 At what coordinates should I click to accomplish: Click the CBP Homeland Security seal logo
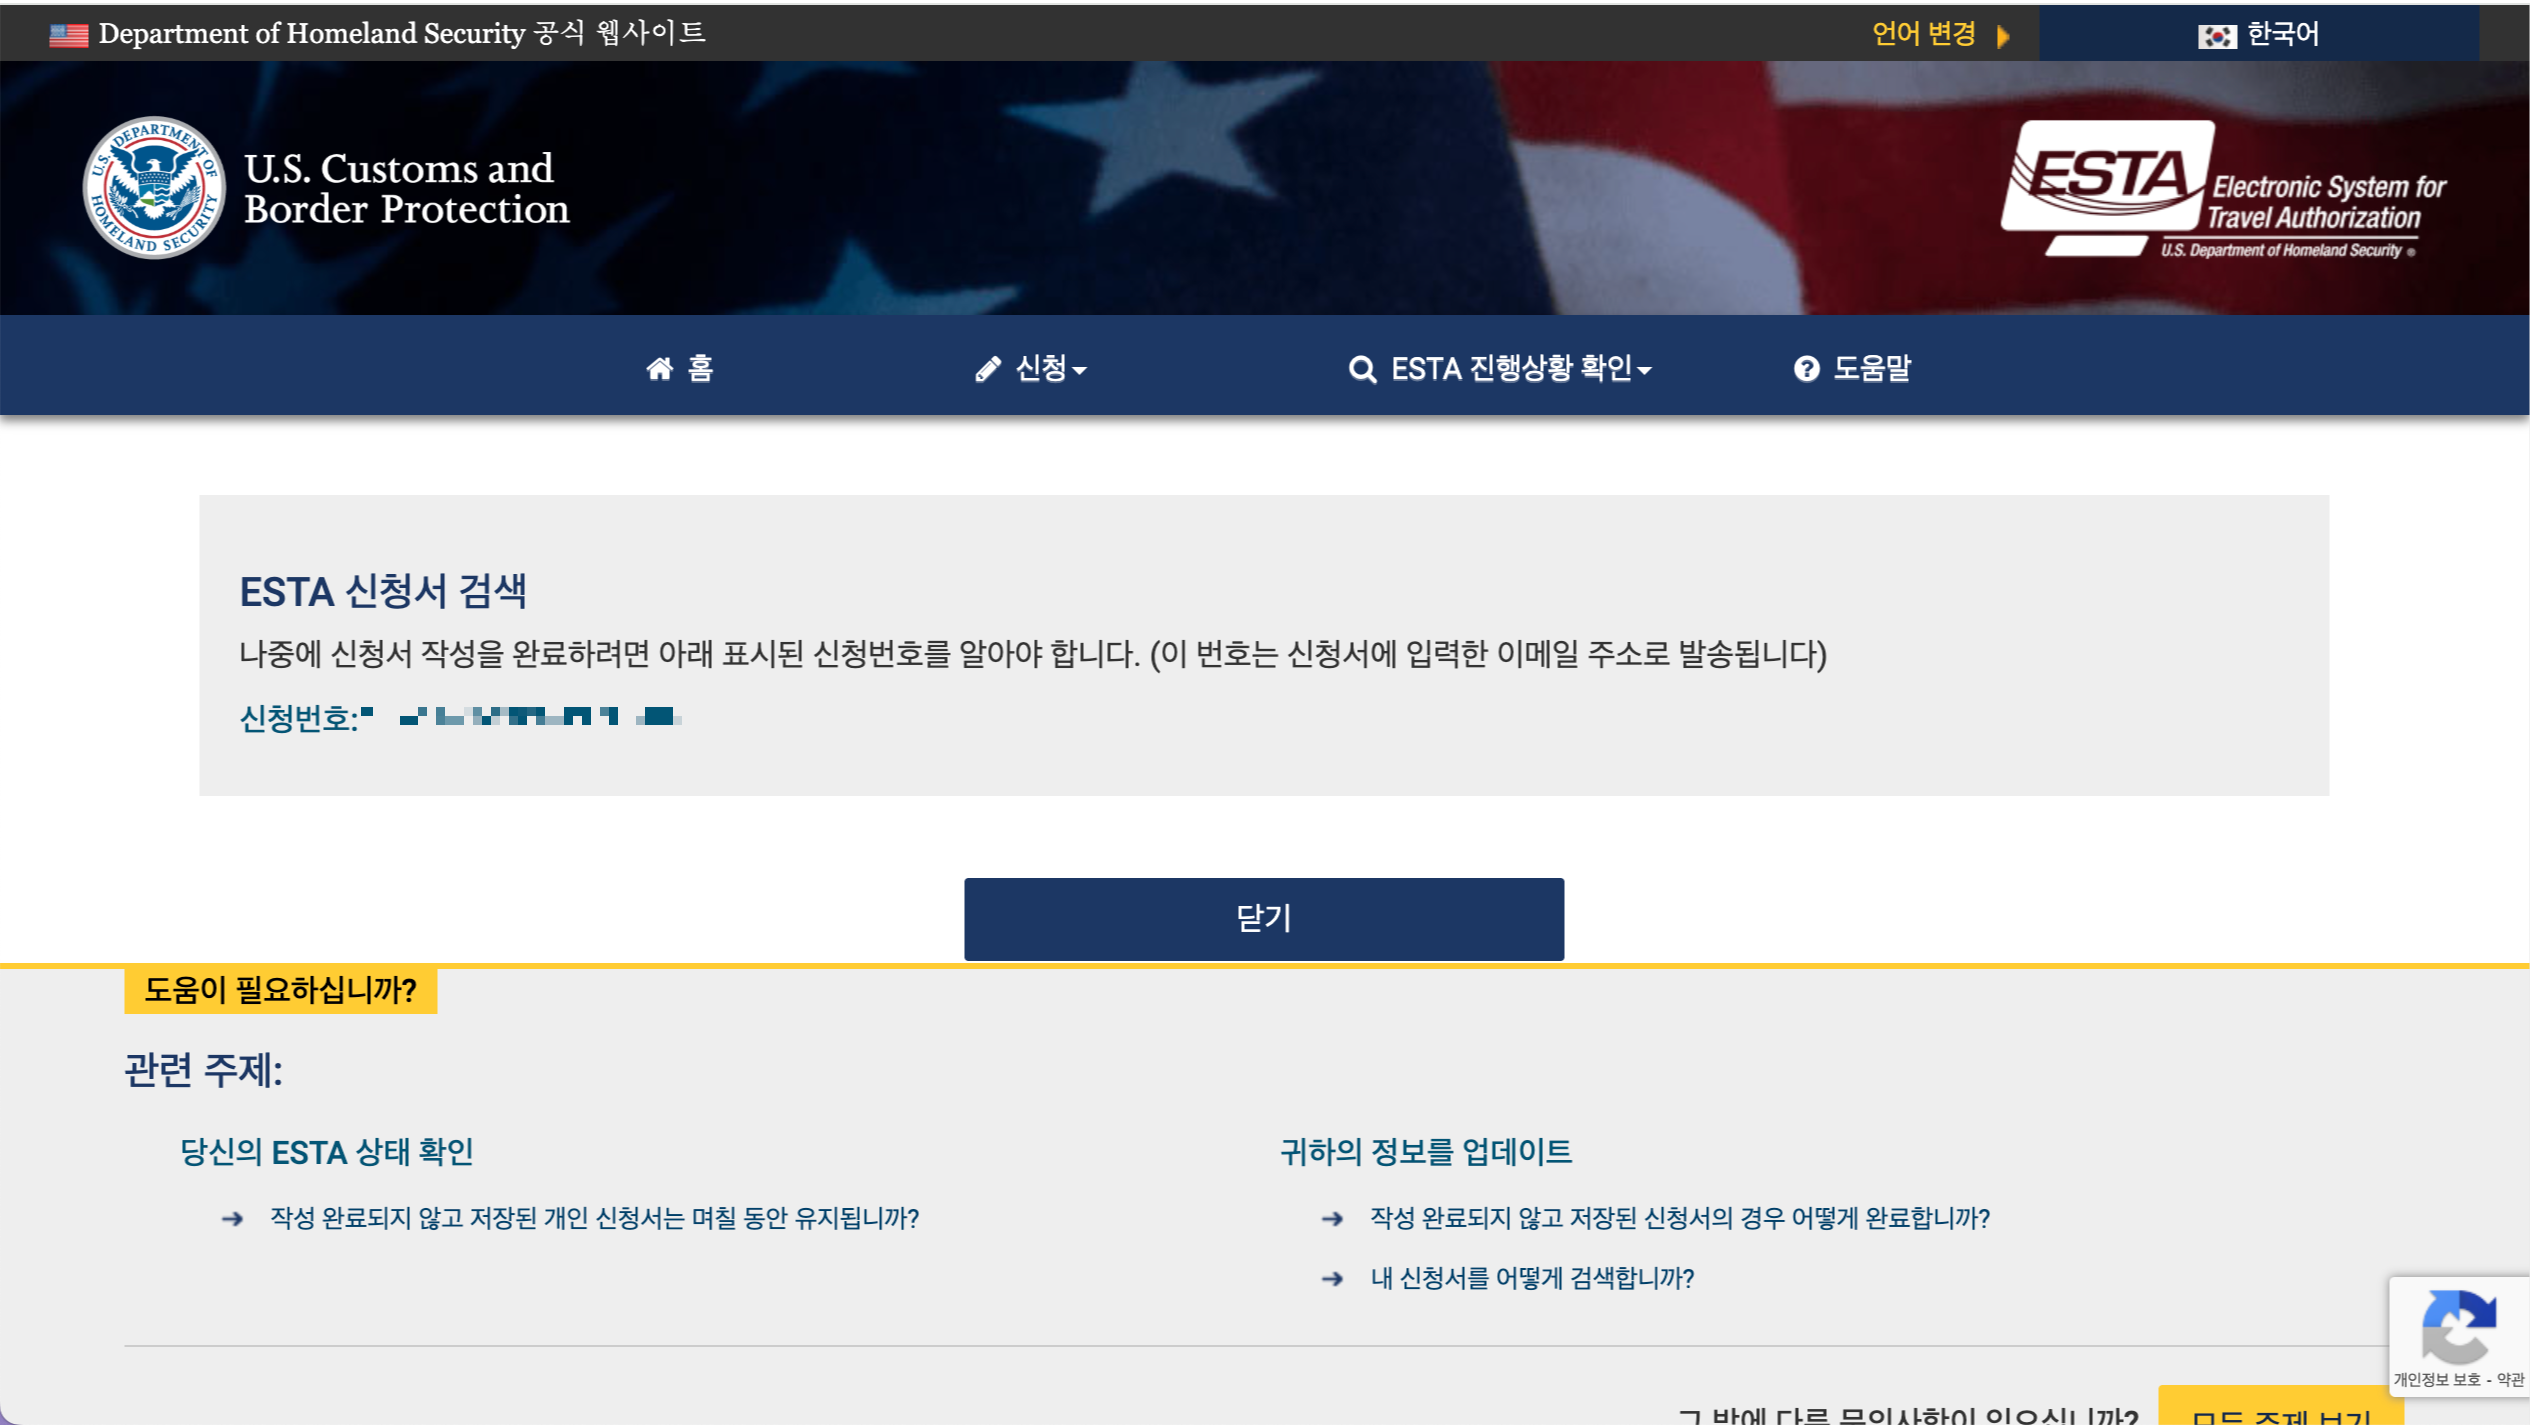pyautogui.click(x=153, y=188)
